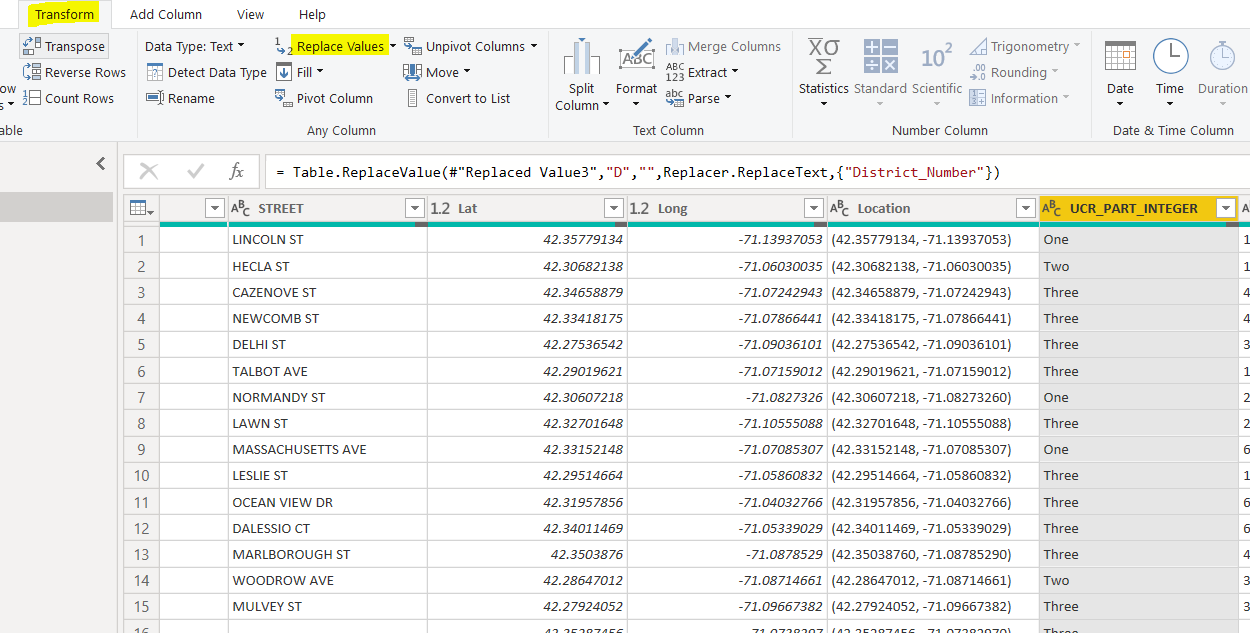The height and width of the screenshot is (633, 1250).
Task: Open the STREET column filter dropdown
Action: [x=415, y=208]
